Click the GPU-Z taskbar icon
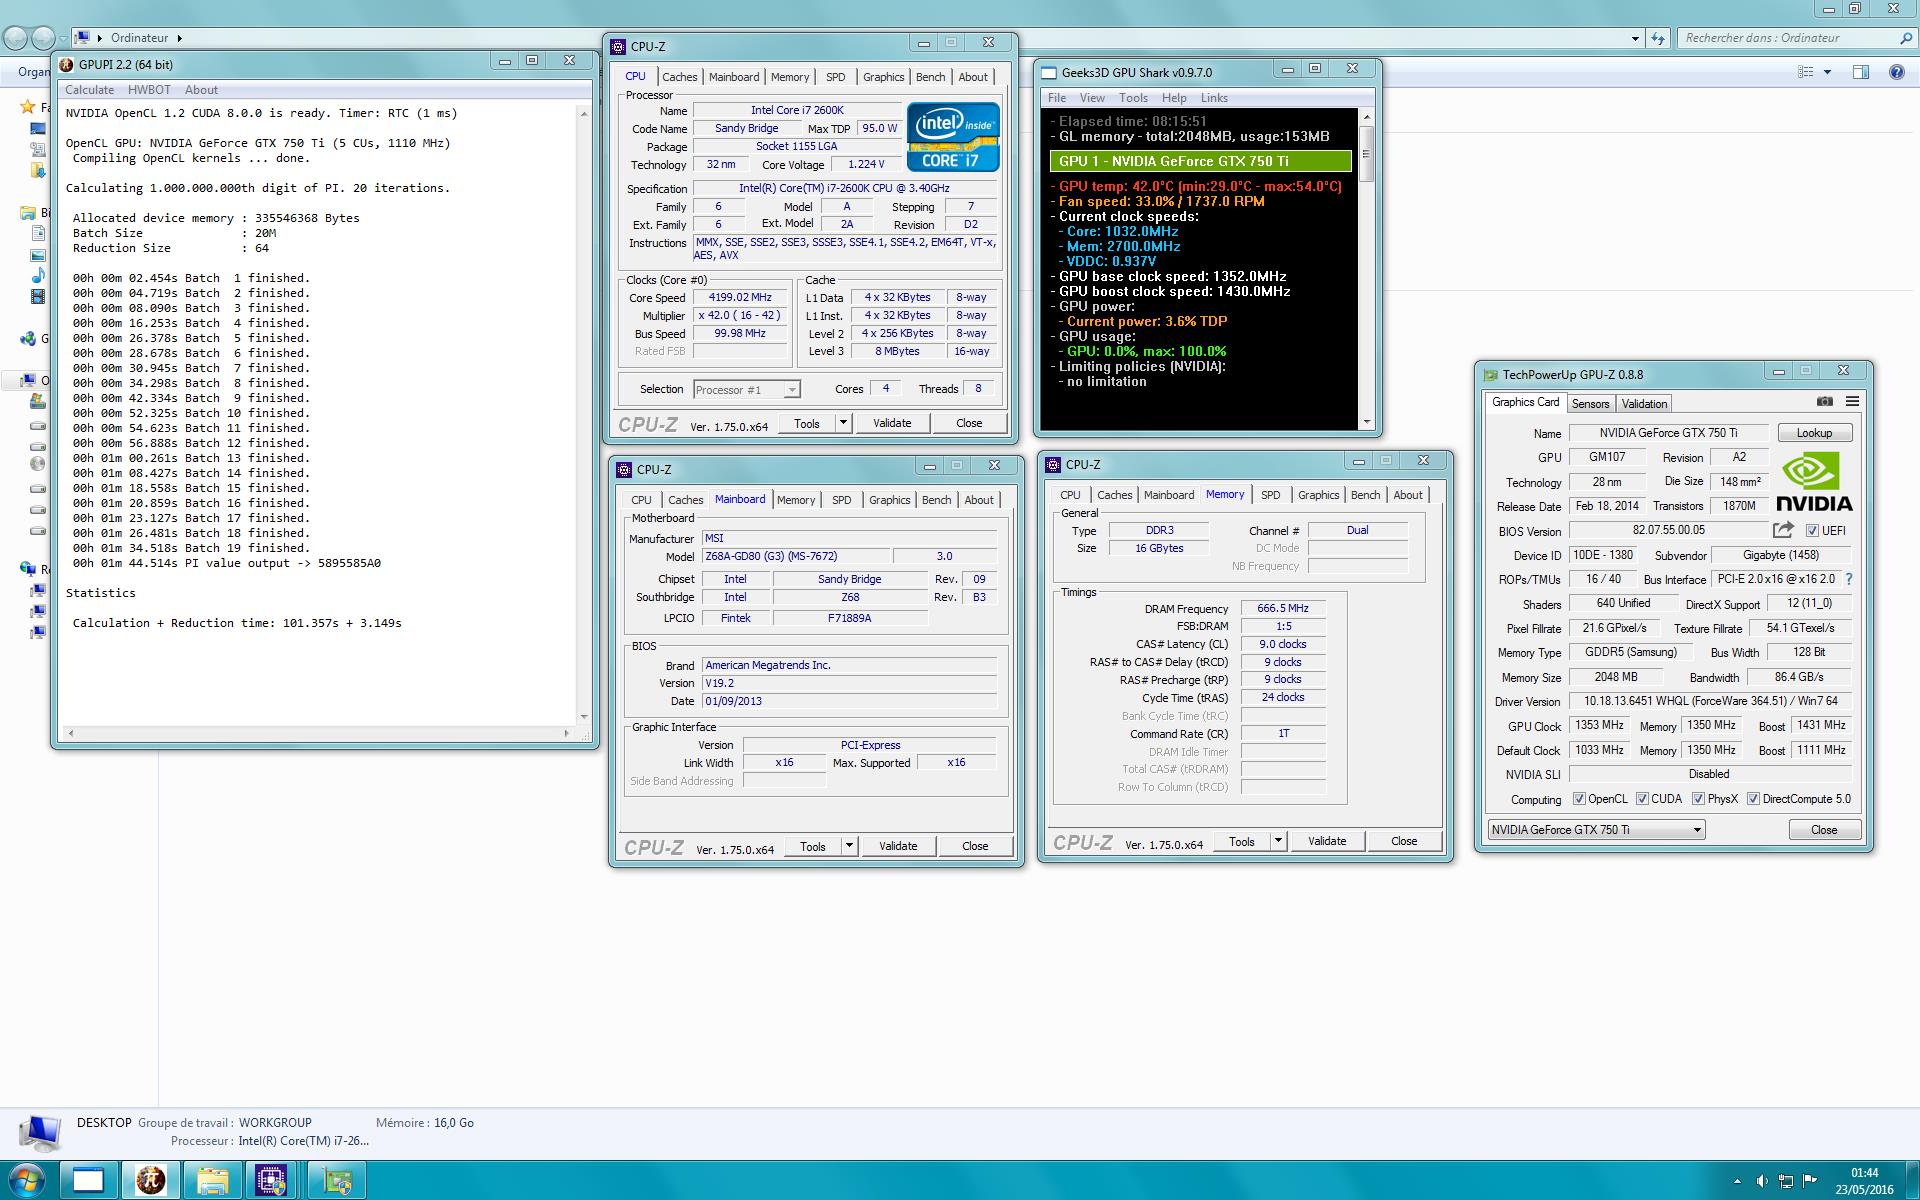1920x1200 pixels. 337,1181
